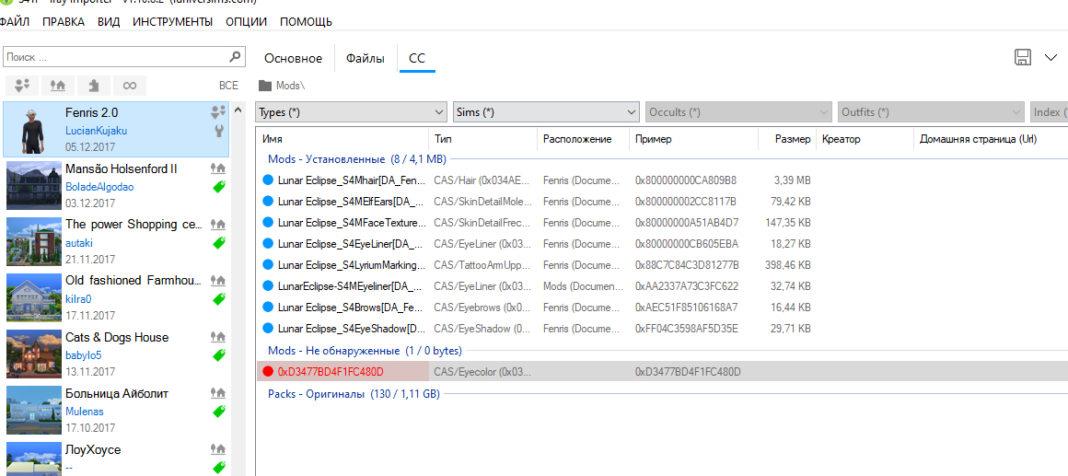Image resolution: width=1068 pixels, height=476 pixels.
Task: Filter list by households icon
Action: click(24, 86)
